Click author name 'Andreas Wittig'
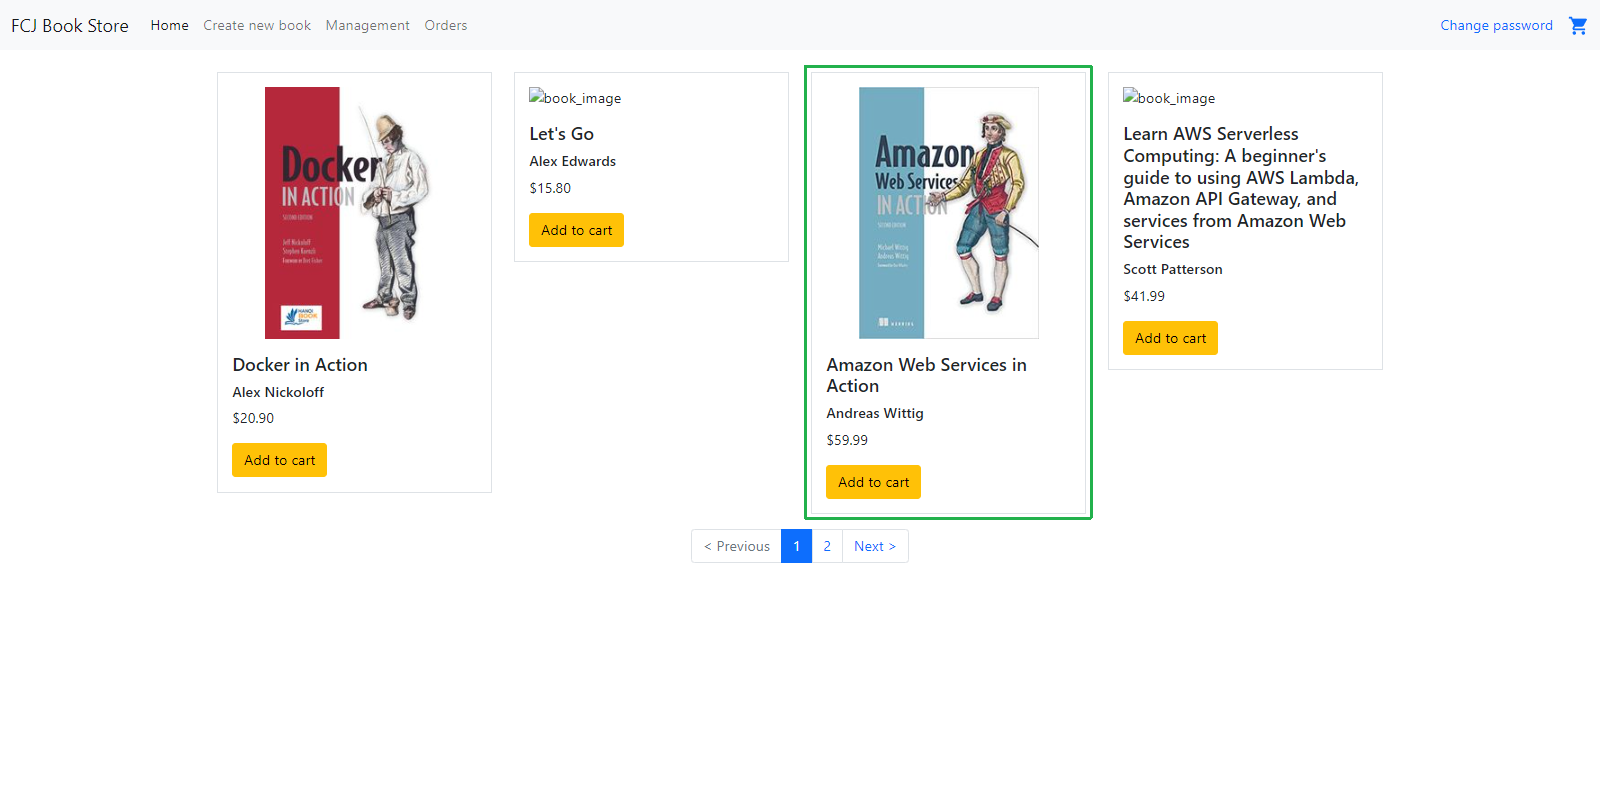The height and width of the screenshot is (811, 1600). point(875,413)
